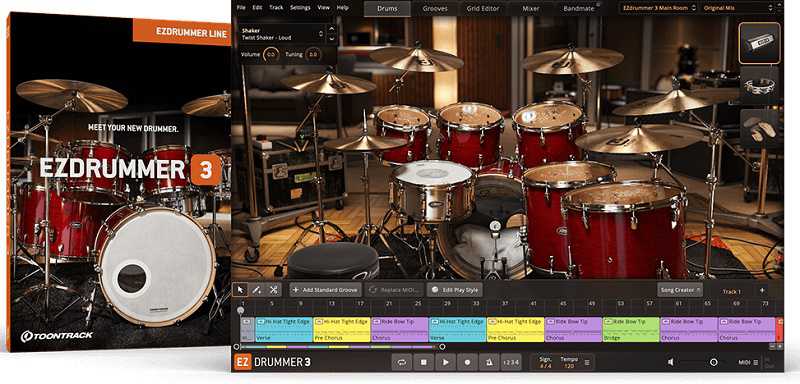Click the hi-hat cymbals in the kit
The width and height of the screenshot is (800, 384).
[x=365, y=144]
